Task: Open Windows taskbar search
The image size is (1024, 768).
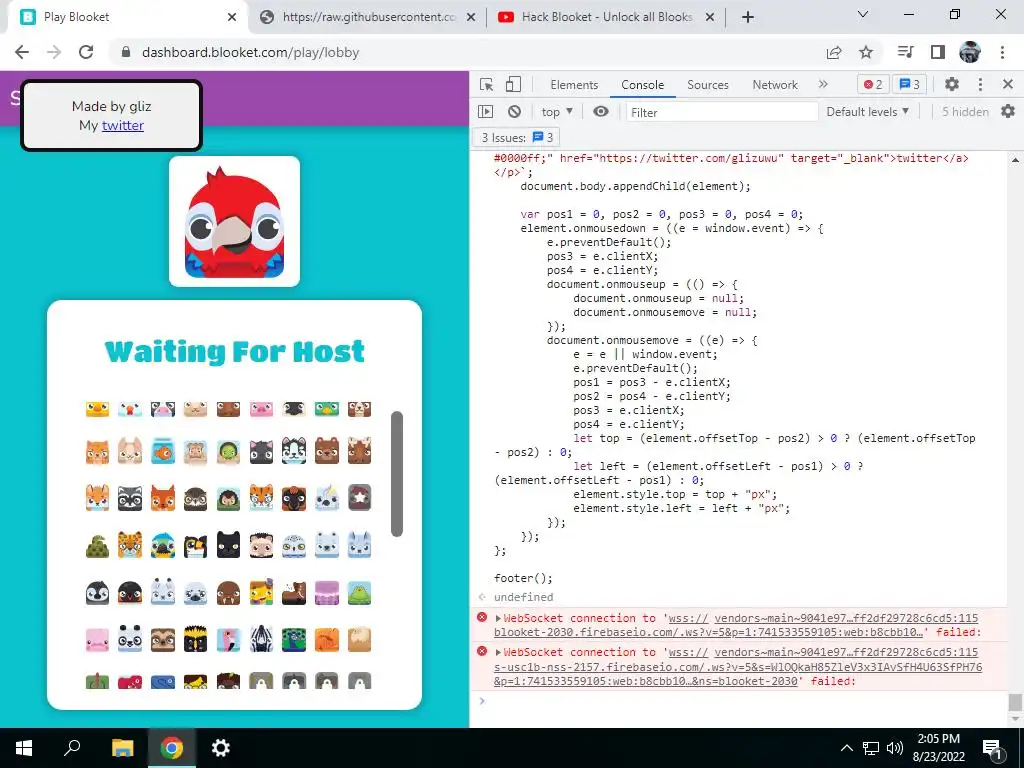Action: (x=72, y=748)
